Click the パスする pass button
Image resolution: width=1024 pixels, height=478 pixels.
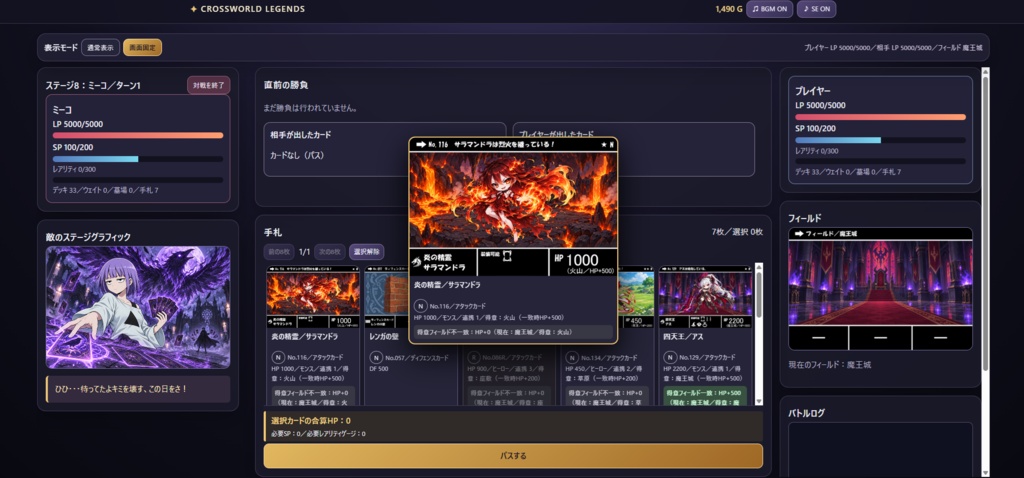pos(513,456)
